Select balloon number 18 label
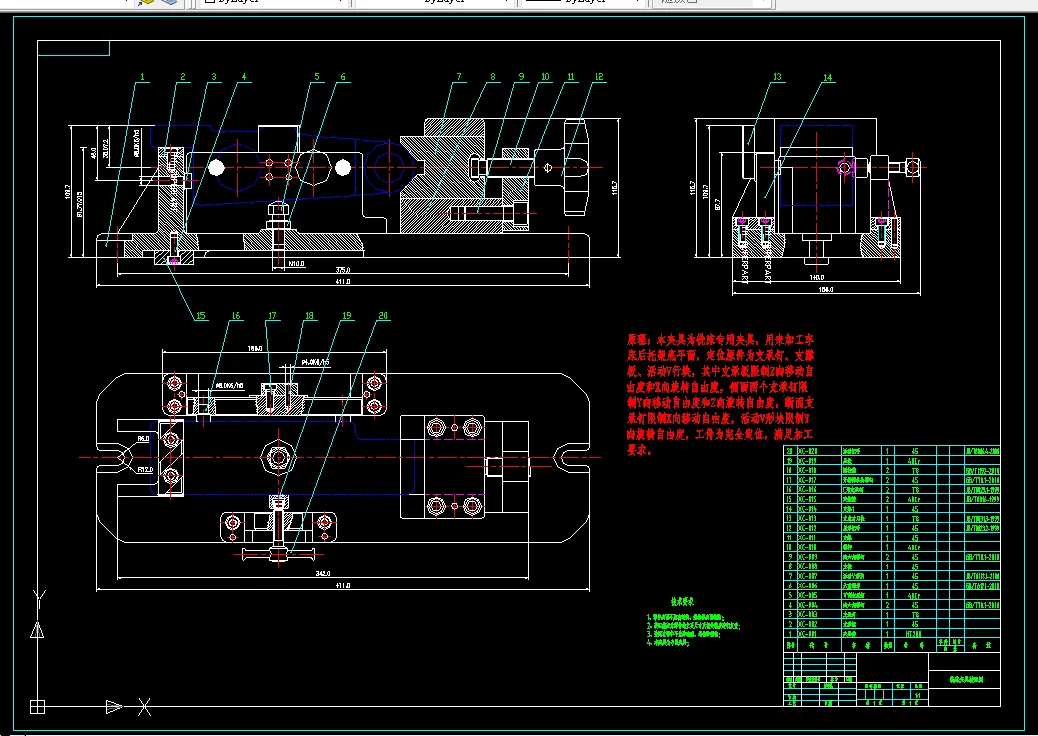The width and height of the screenshot is (1038, 736). 309,316
